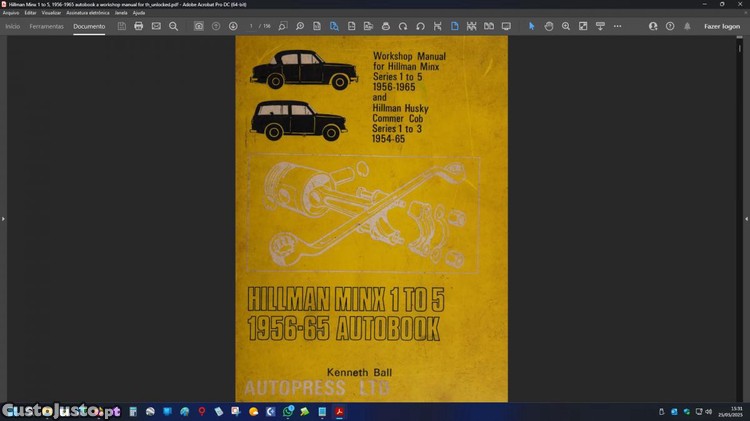The image size is (750, 421).
Task: Click the notifications bell icon
Action: click(687, 26)
